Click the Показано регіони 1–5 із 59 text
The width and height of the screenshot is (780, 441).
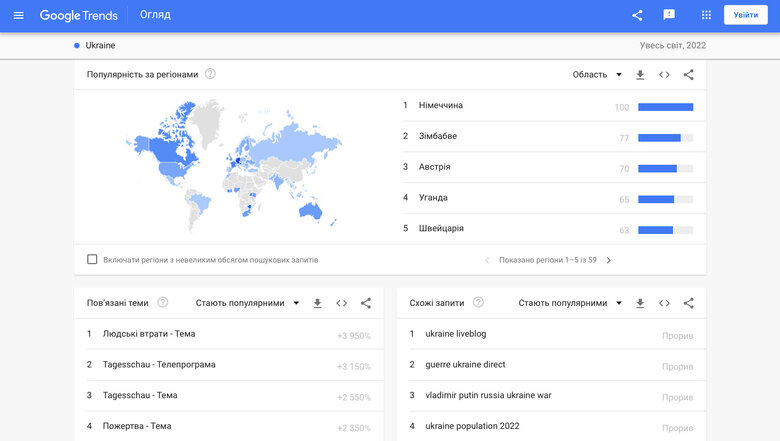(x=548, y=260)
